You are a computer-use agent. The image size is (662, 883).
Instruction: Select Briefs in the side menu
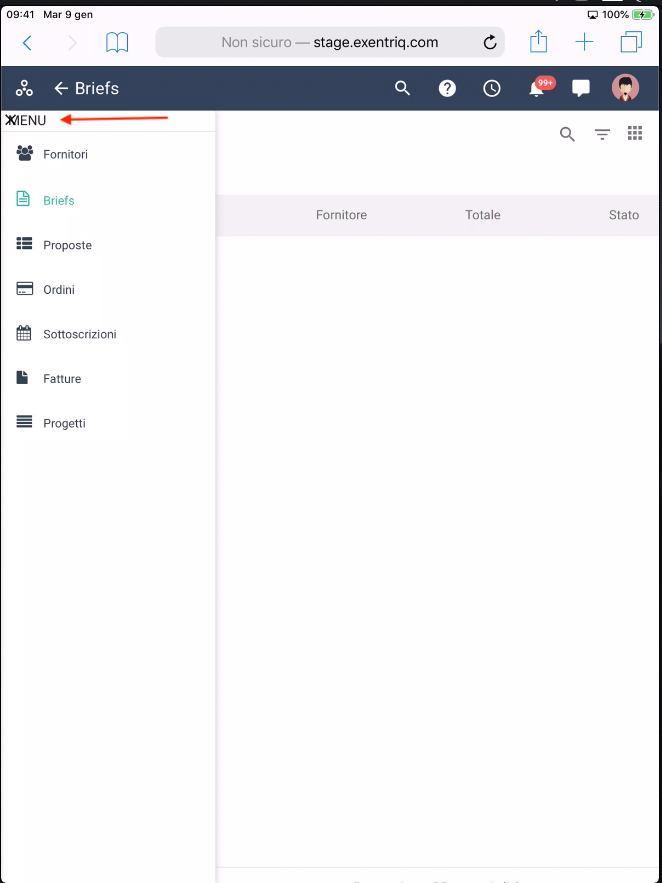point(58,200)
